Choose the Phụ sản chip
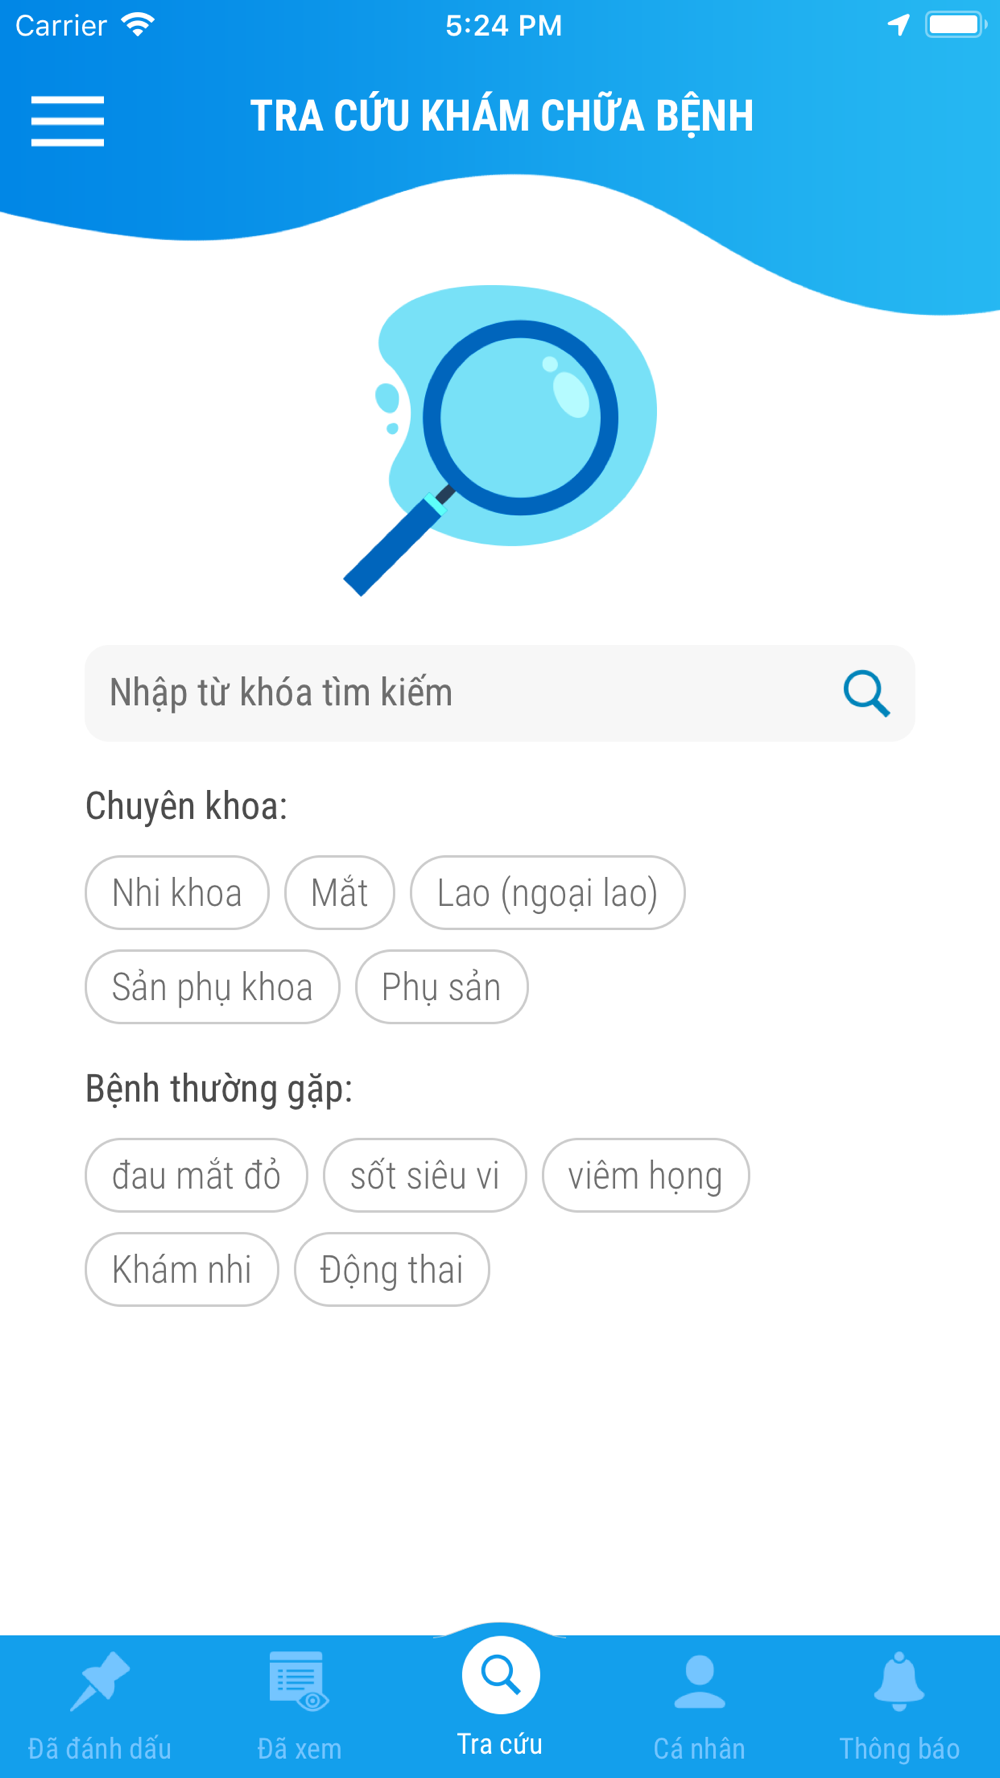Screen dimensions: 1000x1778 click(441, 987)
